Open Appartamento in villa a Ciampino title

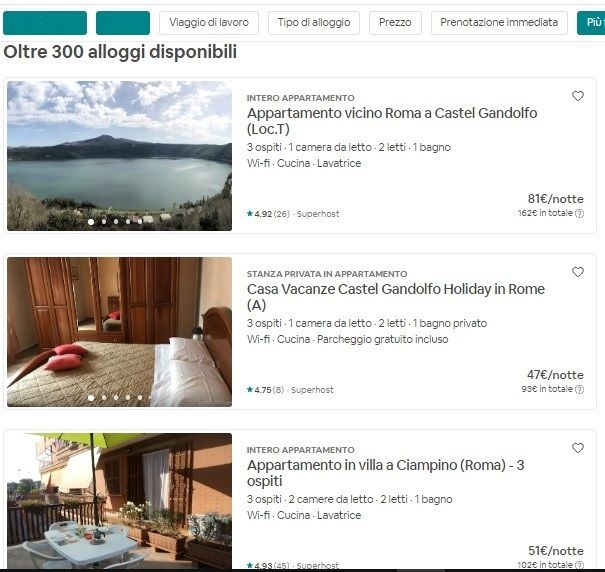point(385,473)
